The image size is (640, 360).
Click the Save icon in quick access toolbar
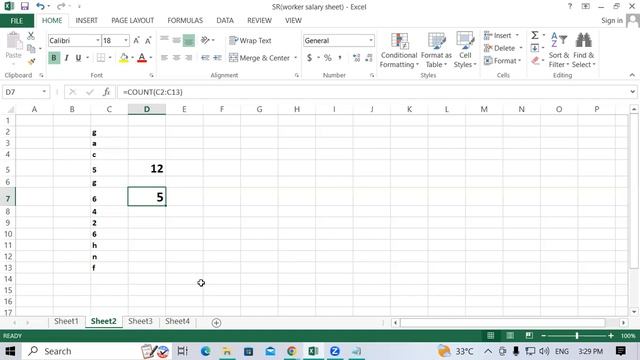point(25,7)
